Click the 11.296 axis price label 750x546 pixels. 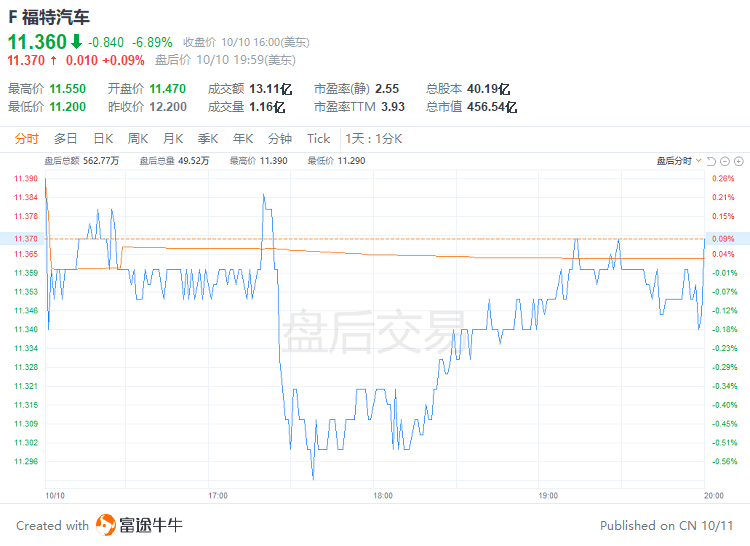pyautogui.click(x=26, y=461)
